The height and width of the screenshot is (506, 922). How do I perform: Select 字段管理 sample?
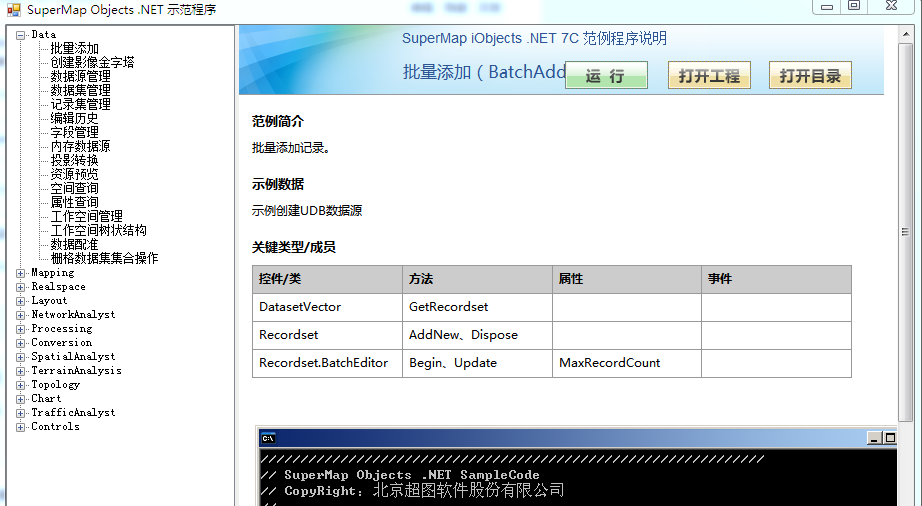75,132
